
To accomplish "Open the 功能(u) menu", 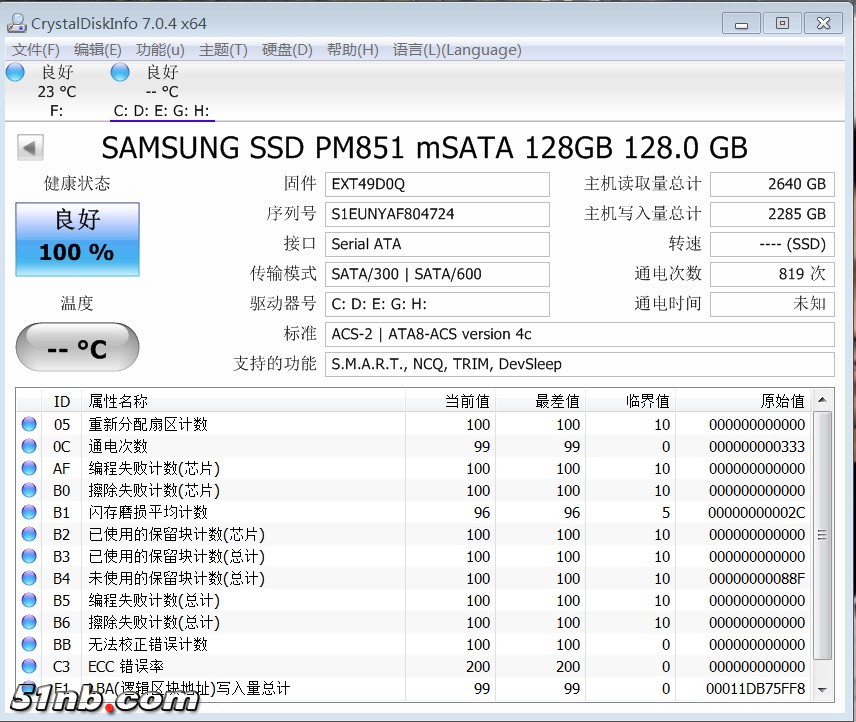I will [160, 50].
